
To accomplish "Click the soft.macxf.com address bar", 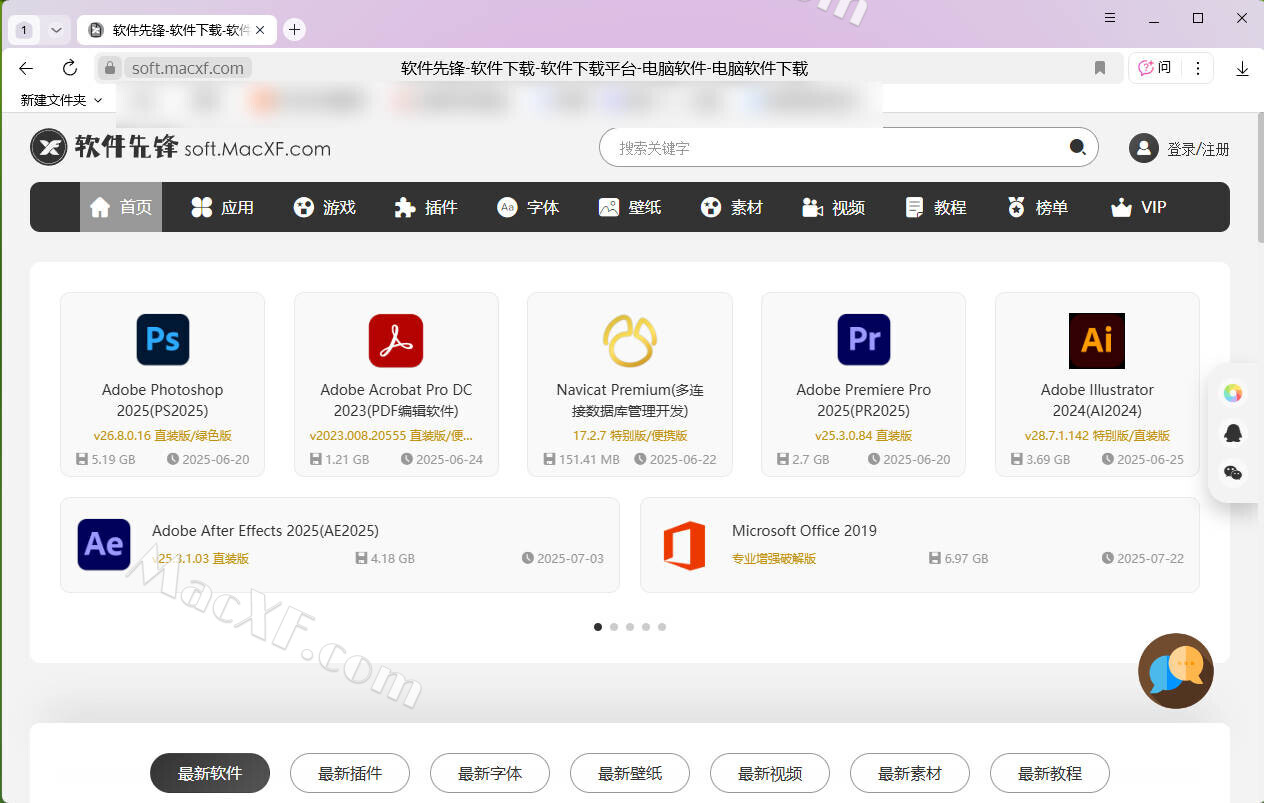I will point(188,68).
